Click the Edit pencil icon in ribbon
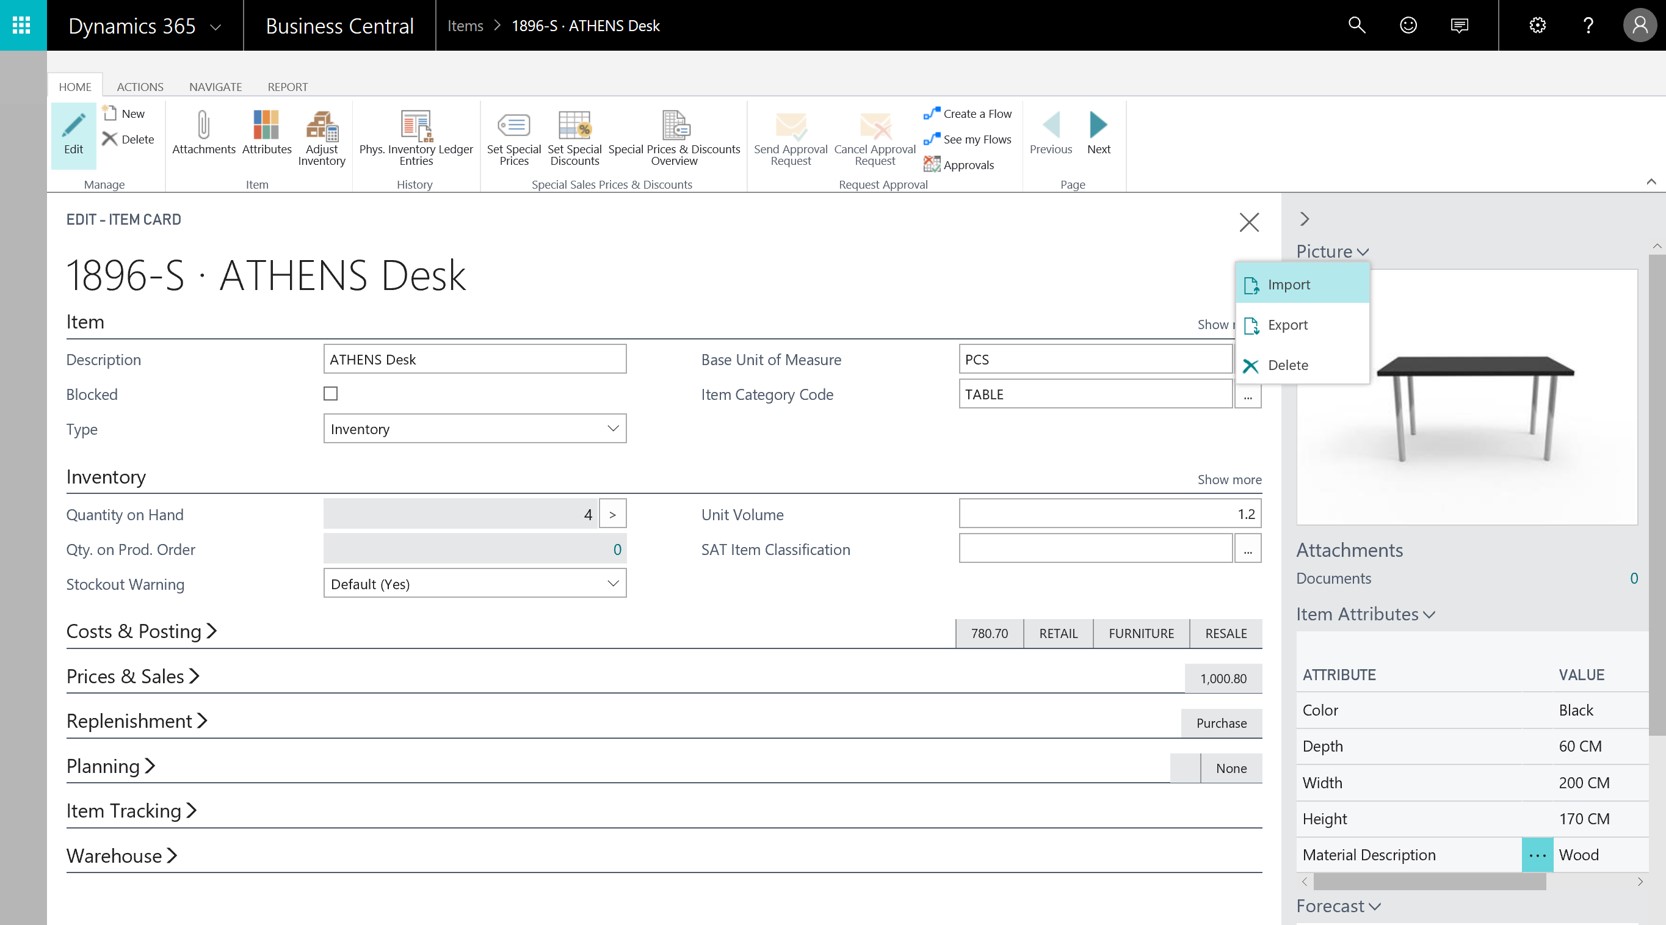 [x=74, y=134]
